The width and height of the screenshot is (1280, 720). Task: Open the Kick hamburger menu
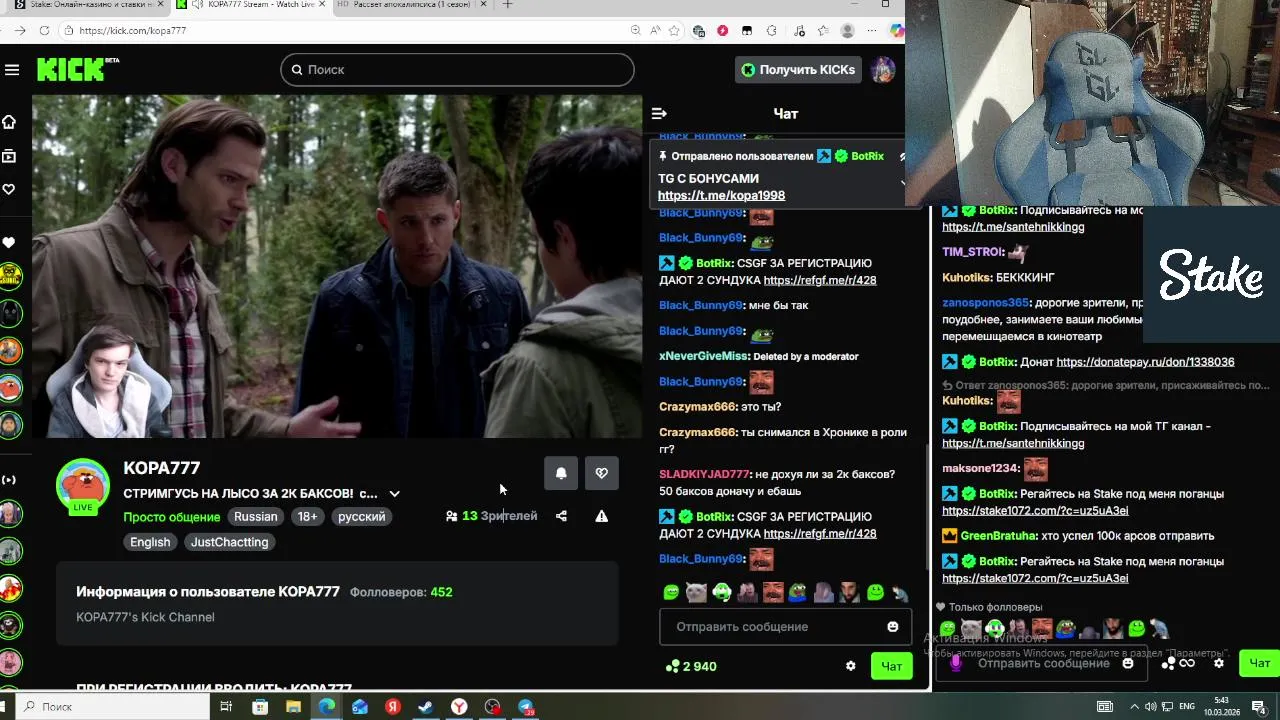click(12, 69)
